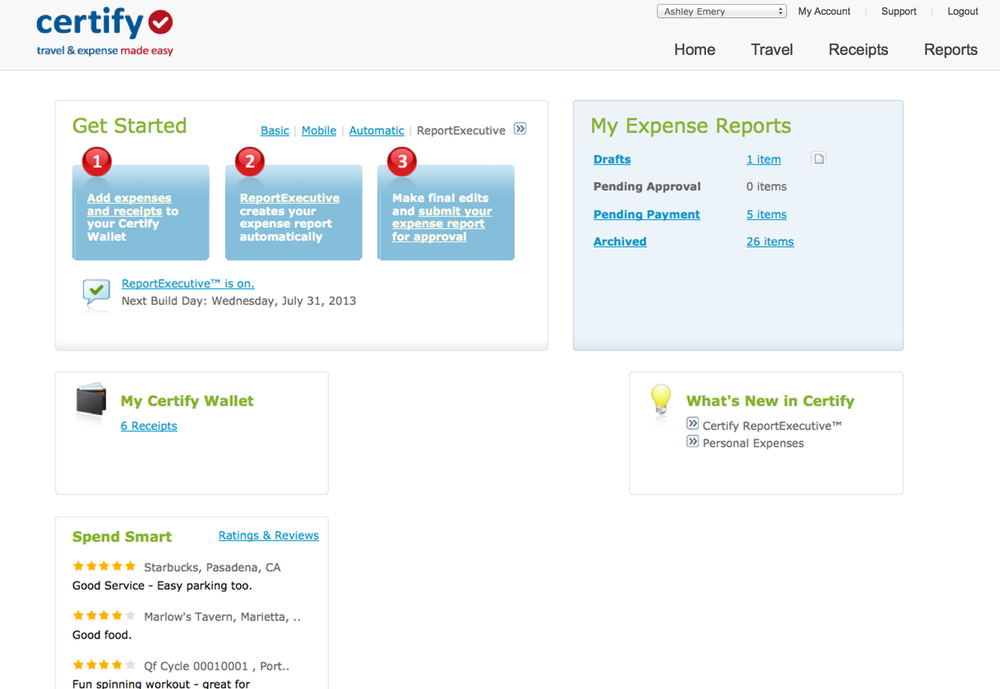Click the arrow icon beside Certify ReportExecutive™
Screen dimensions: 1000x689
point(692,425)
